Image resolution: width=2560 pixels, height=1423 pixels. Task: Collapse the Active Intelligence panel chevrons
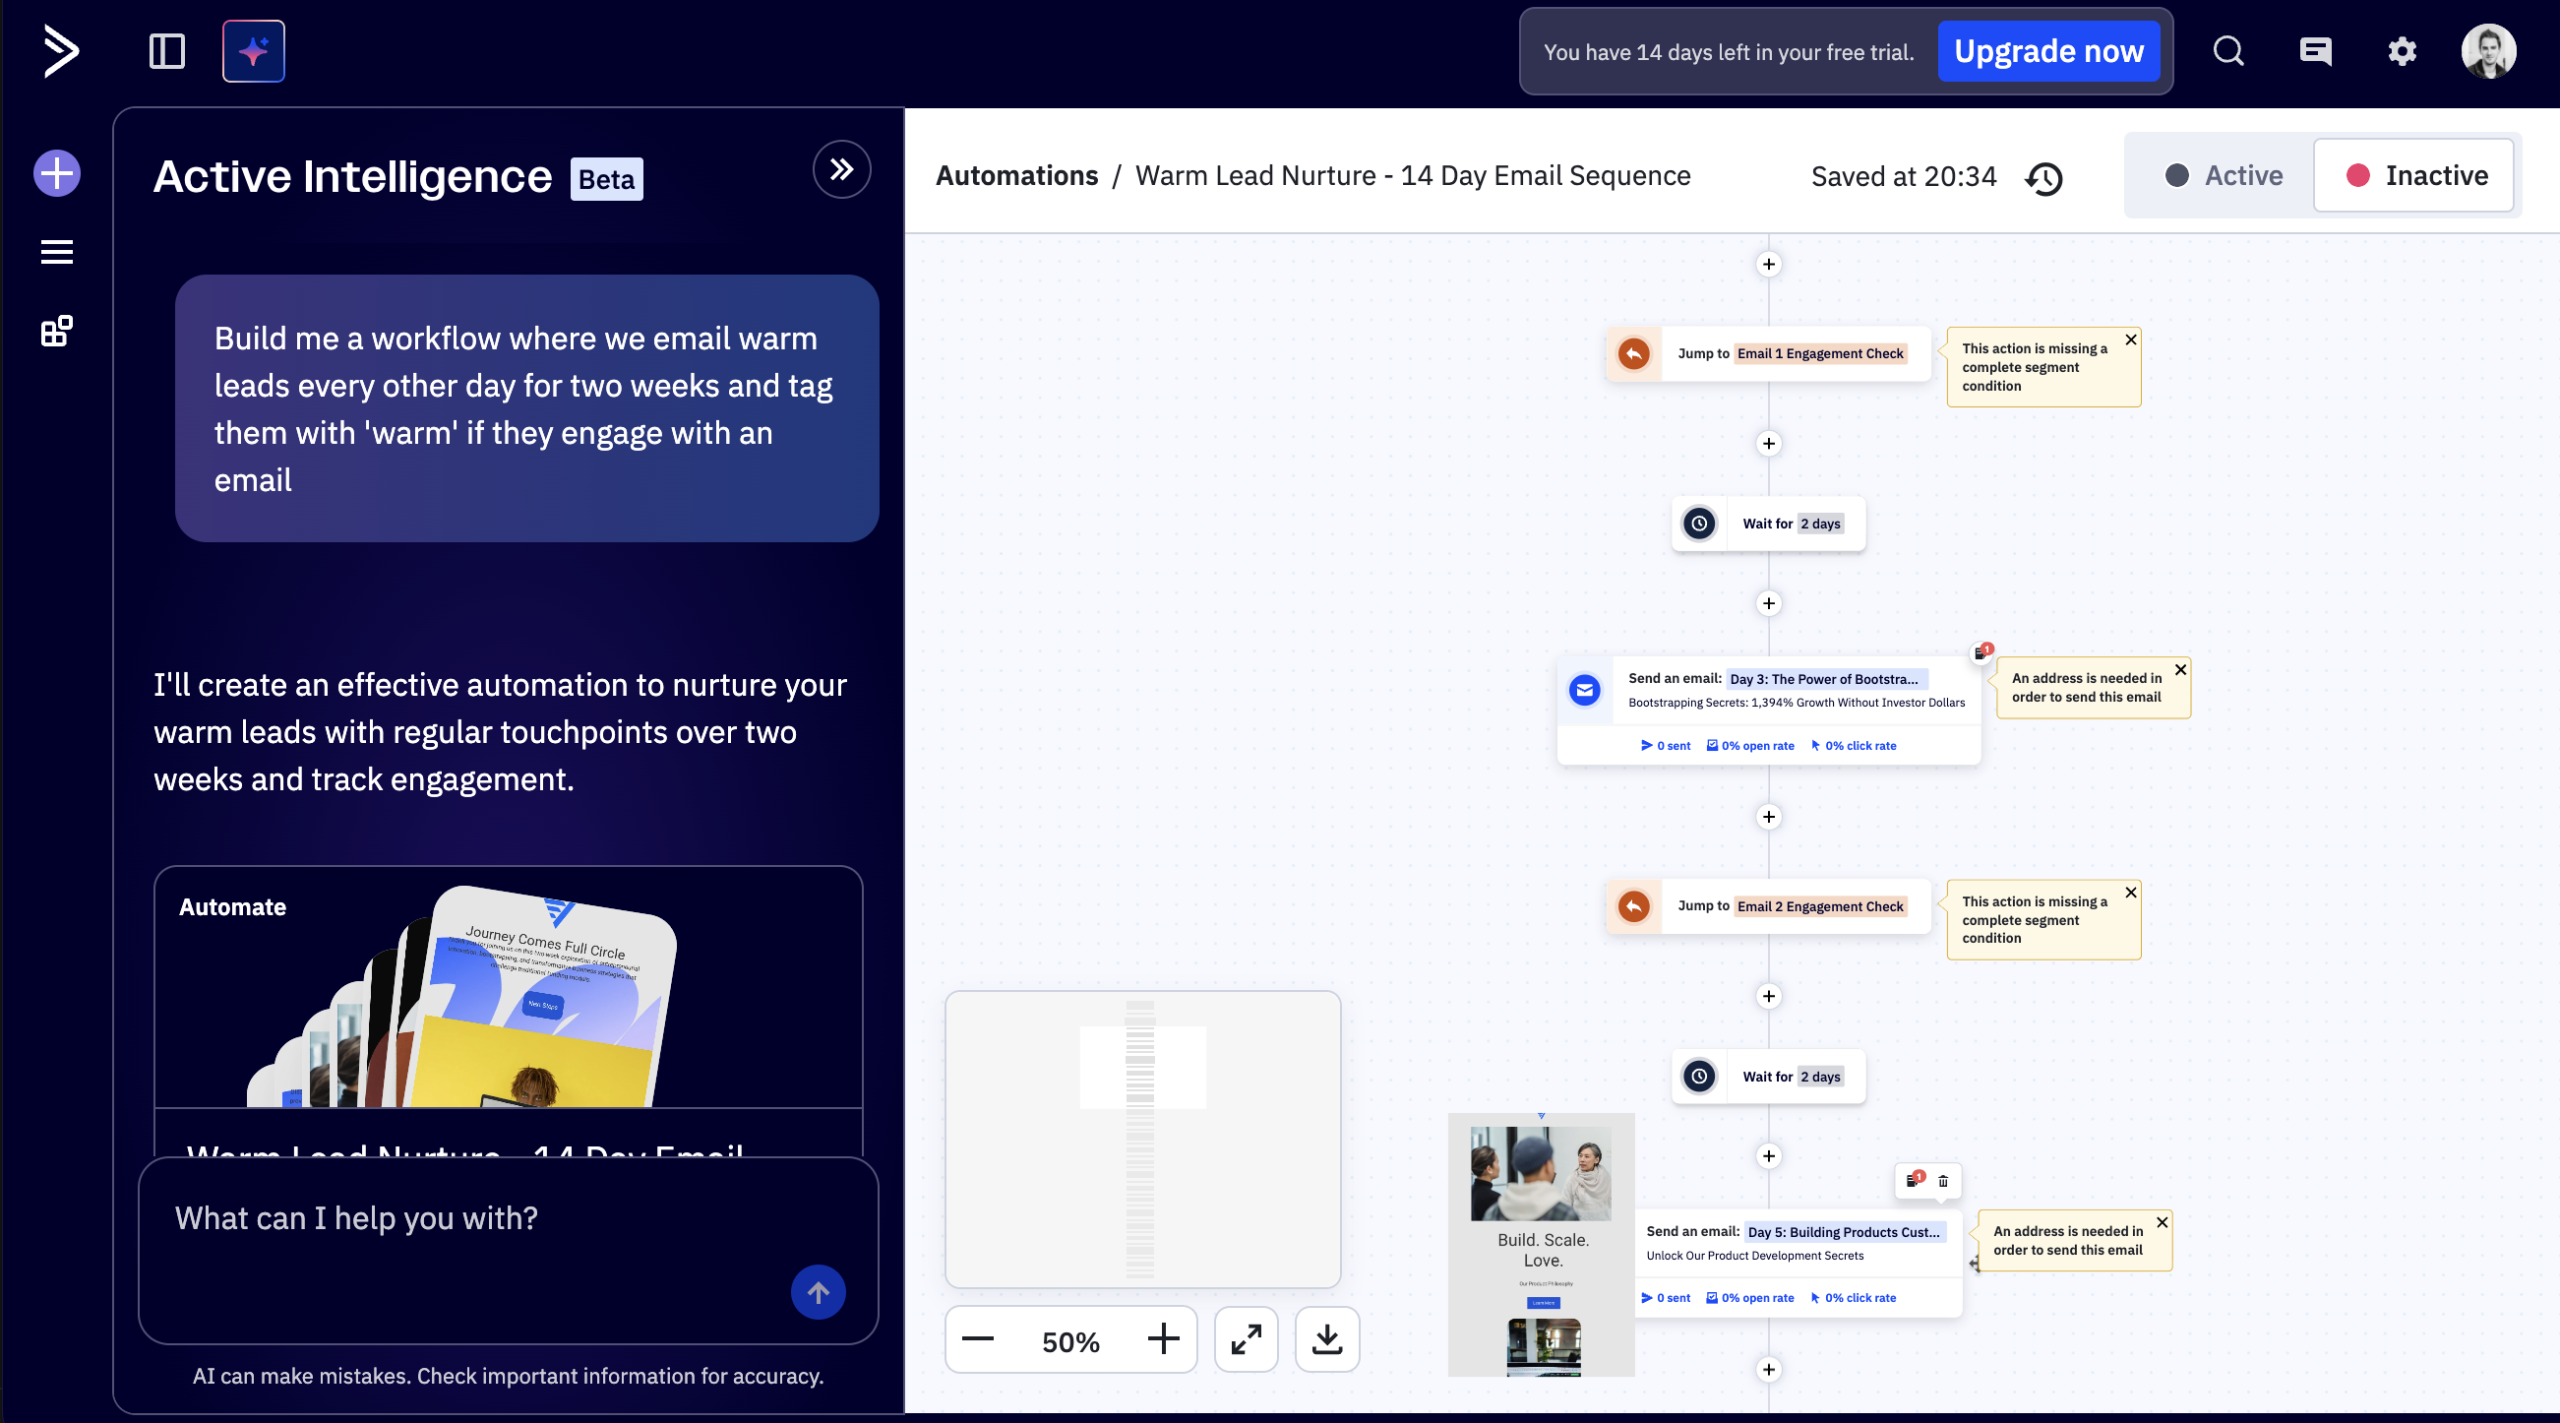pos(841,170)
